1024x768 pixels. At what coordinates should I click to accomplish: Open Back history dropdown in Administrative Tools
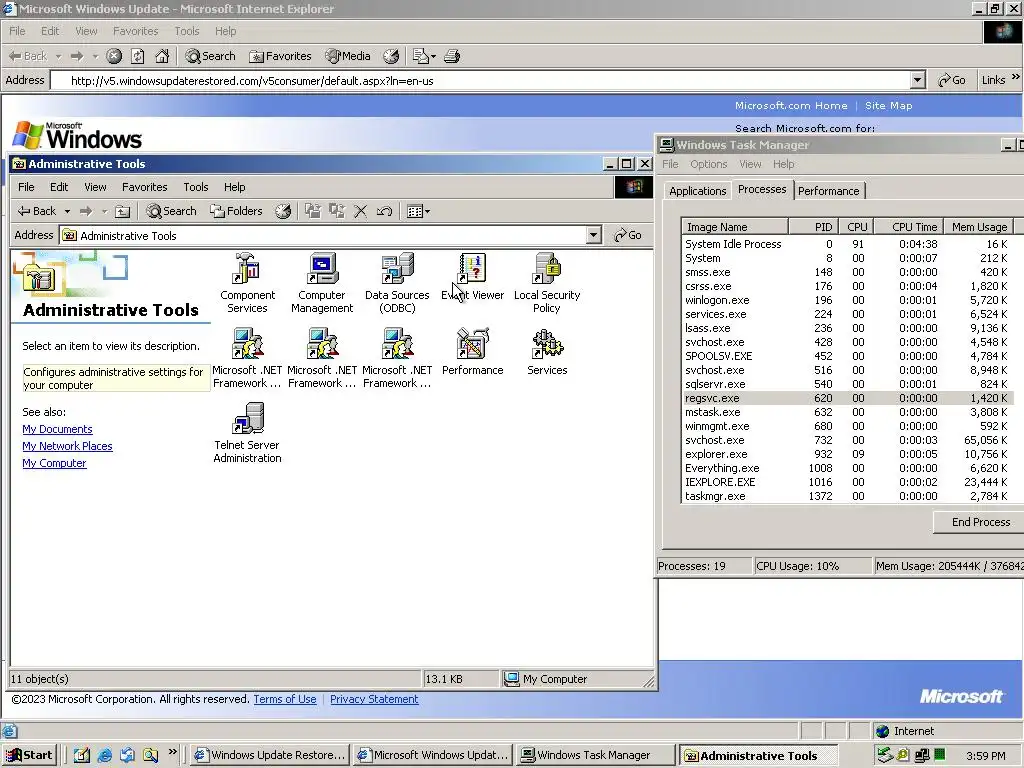click(x=67, y=212)
